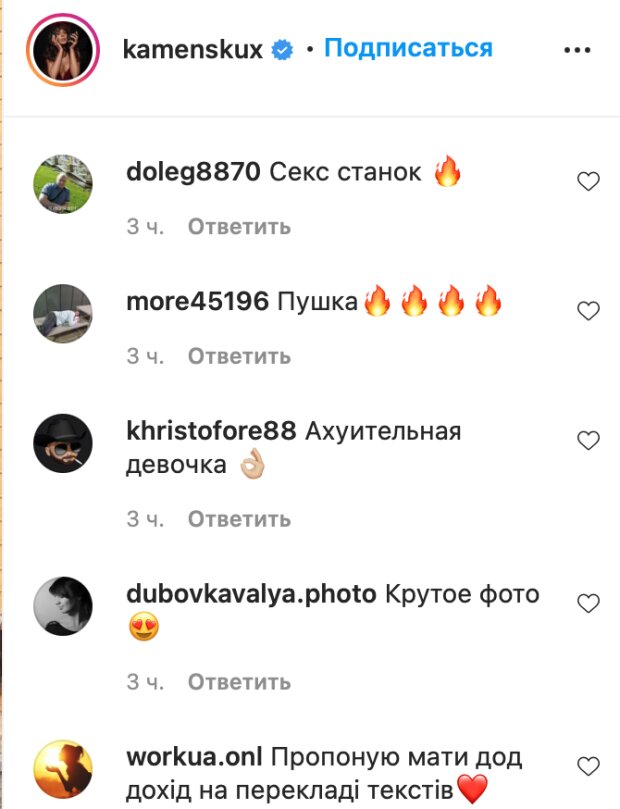Click the verified badge next to kamenskux
620x809 pixels.
click(x=282, y=50)
